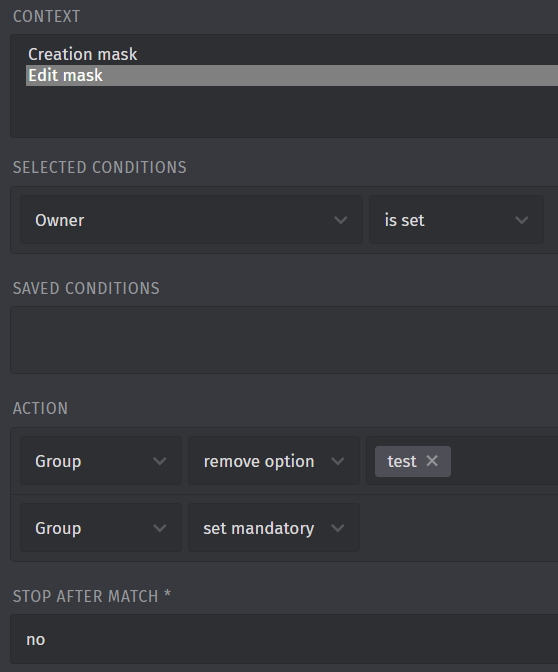Click the empty tag input beside 'test'
Viewport: 558px width, 672px height.
pyautogui.click(x=506, y=461)
